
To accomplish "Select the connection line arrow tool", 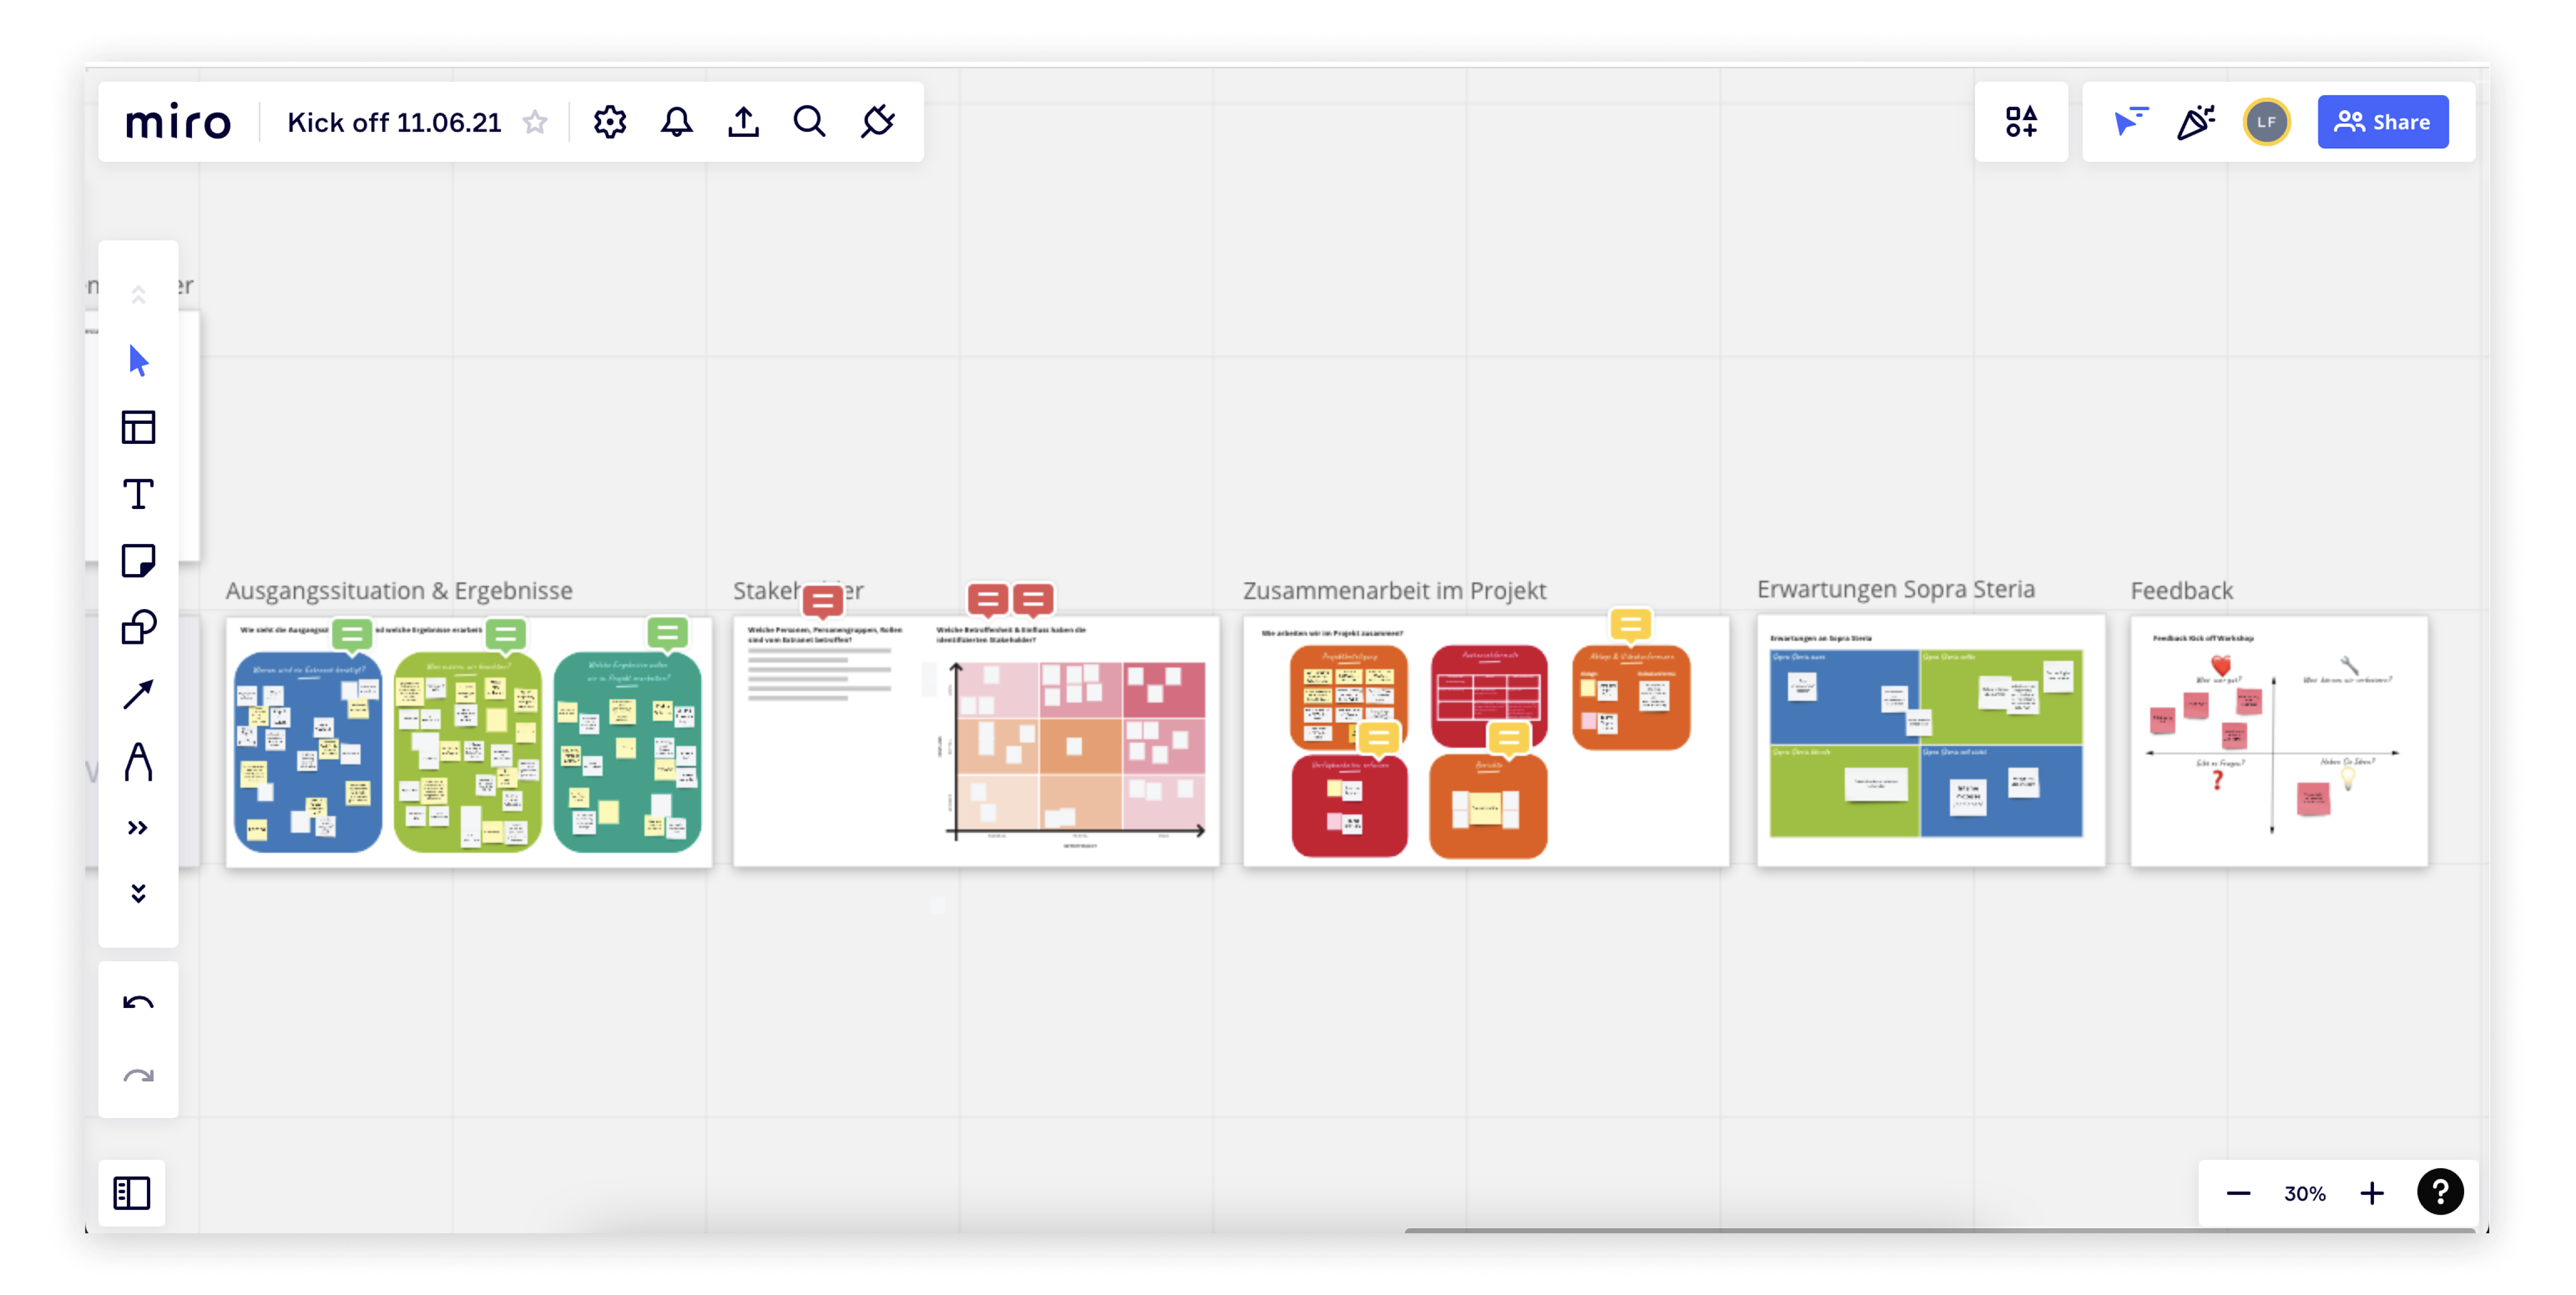I will pyautogui.click(x=138, y=694).
